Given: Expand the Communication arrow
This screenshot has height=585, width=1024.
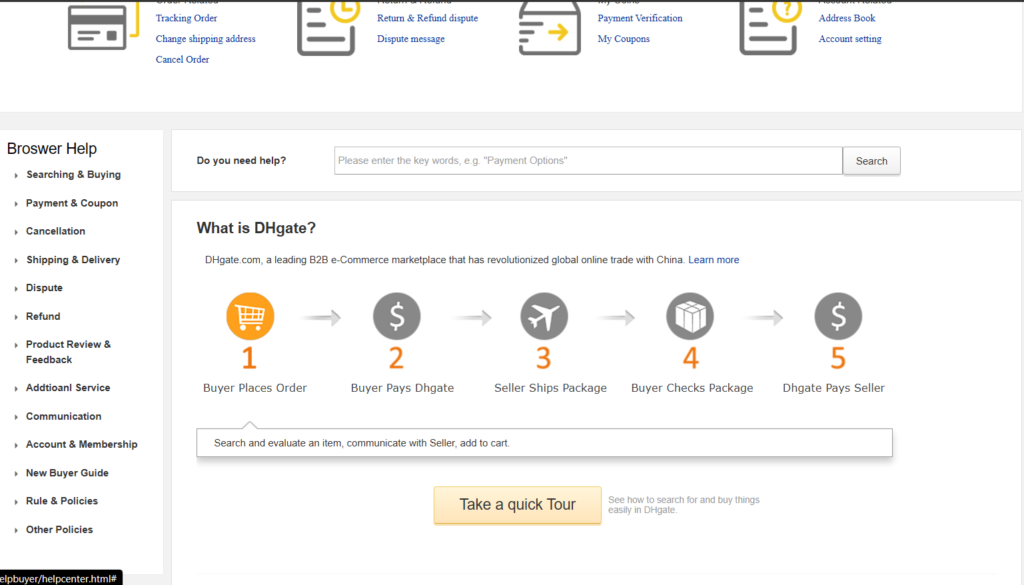Looking at the screenshot, I should (16, 417).
